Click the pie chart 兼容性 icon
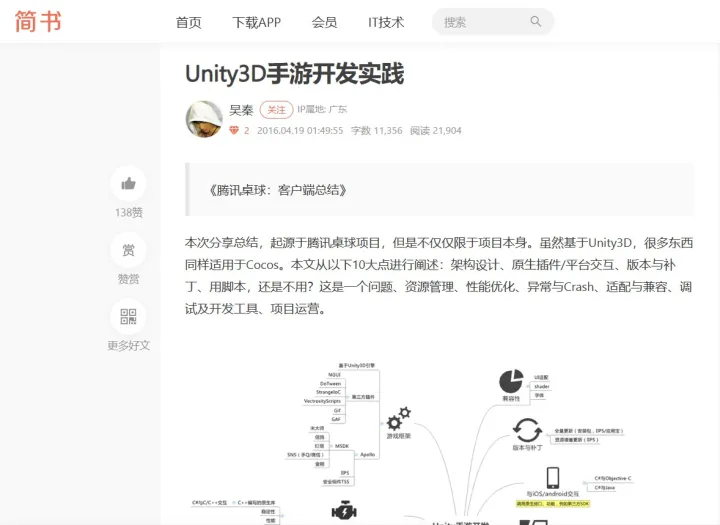The height and width of the screenshot is (525, 720). [511, 381]
